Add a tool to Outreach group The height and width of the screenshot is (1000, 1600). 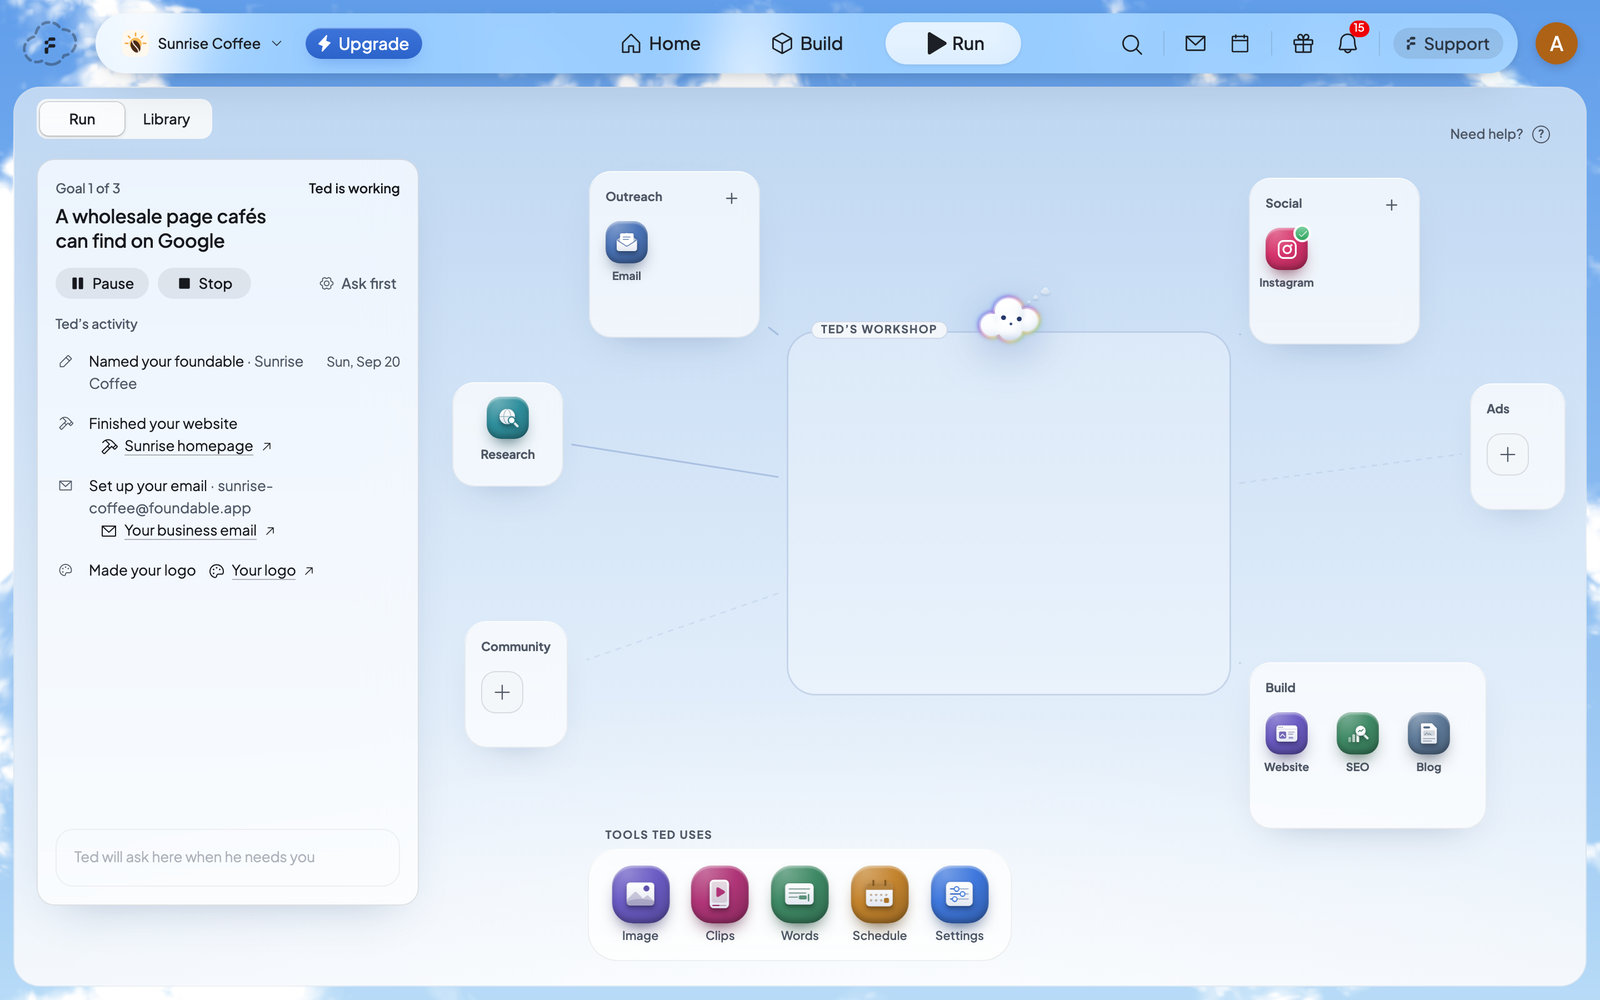coord(732,198)
